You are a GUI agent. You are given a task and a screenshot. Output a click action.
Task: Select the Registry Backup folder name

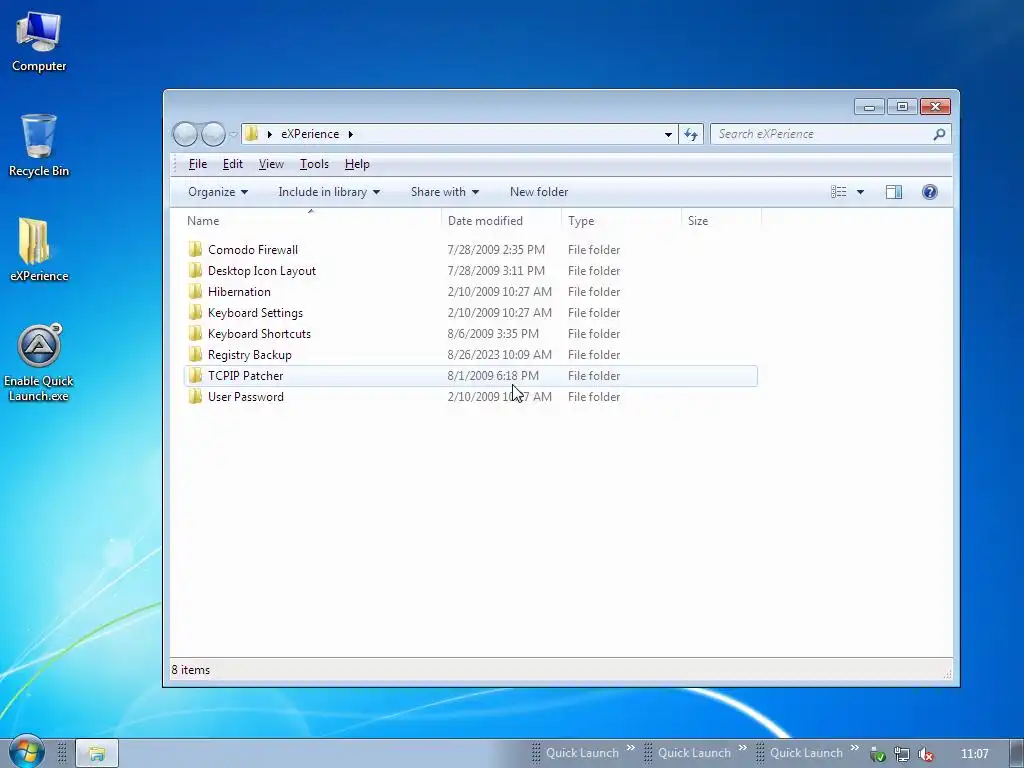click(249, 355)
